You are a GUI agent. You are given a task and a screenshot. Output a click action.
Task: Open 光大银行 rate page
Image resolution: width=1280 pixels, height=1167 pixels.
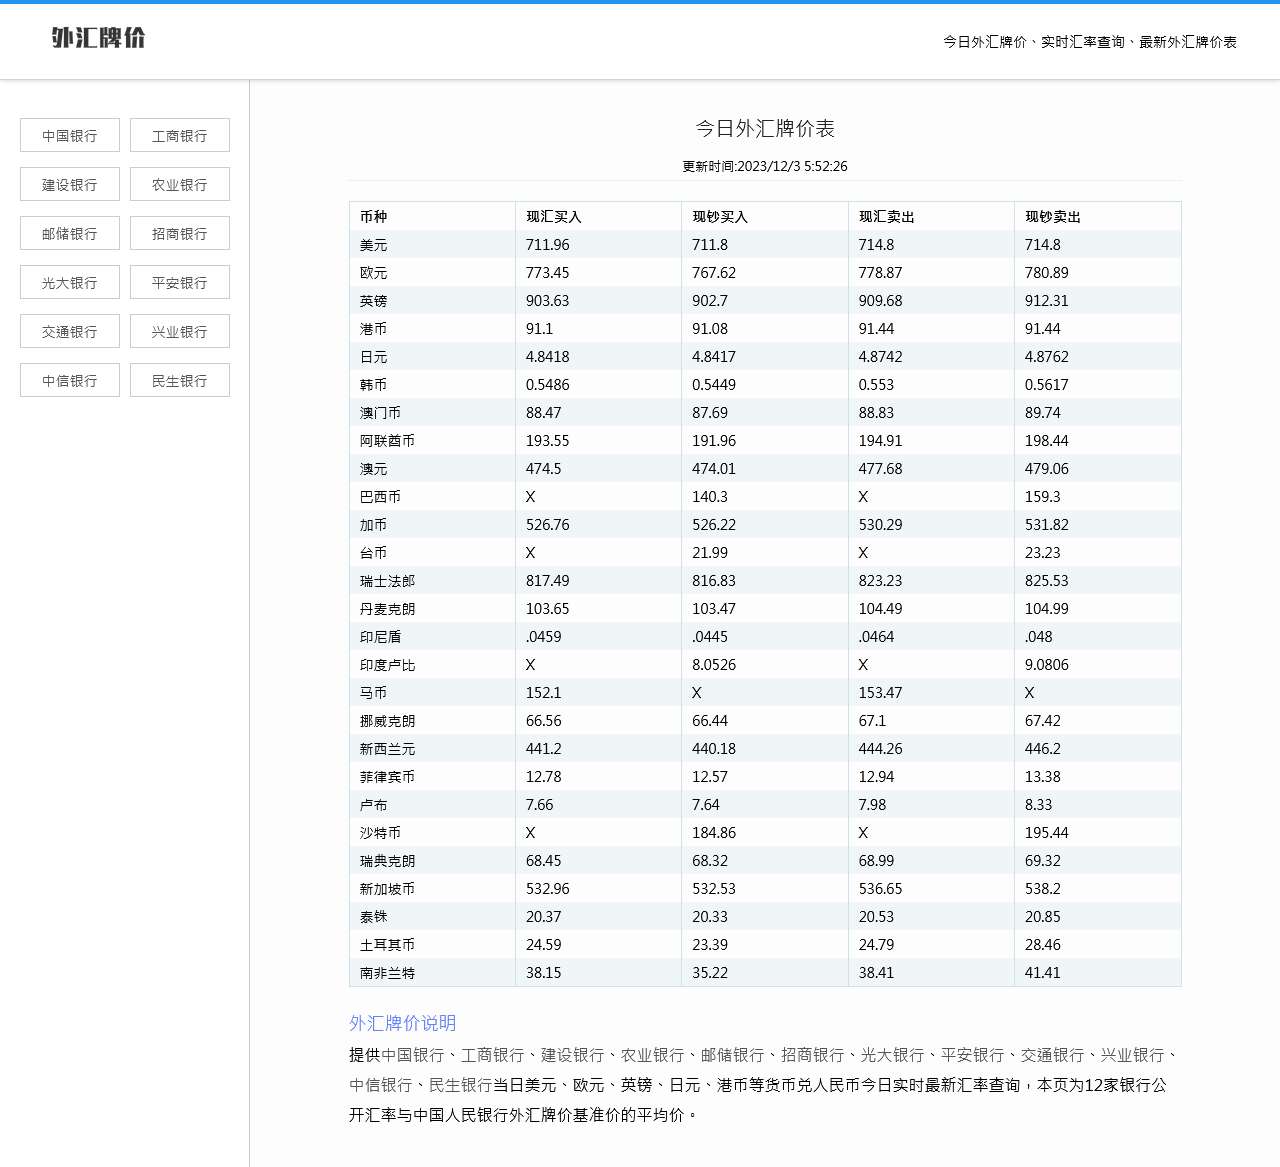69,281
